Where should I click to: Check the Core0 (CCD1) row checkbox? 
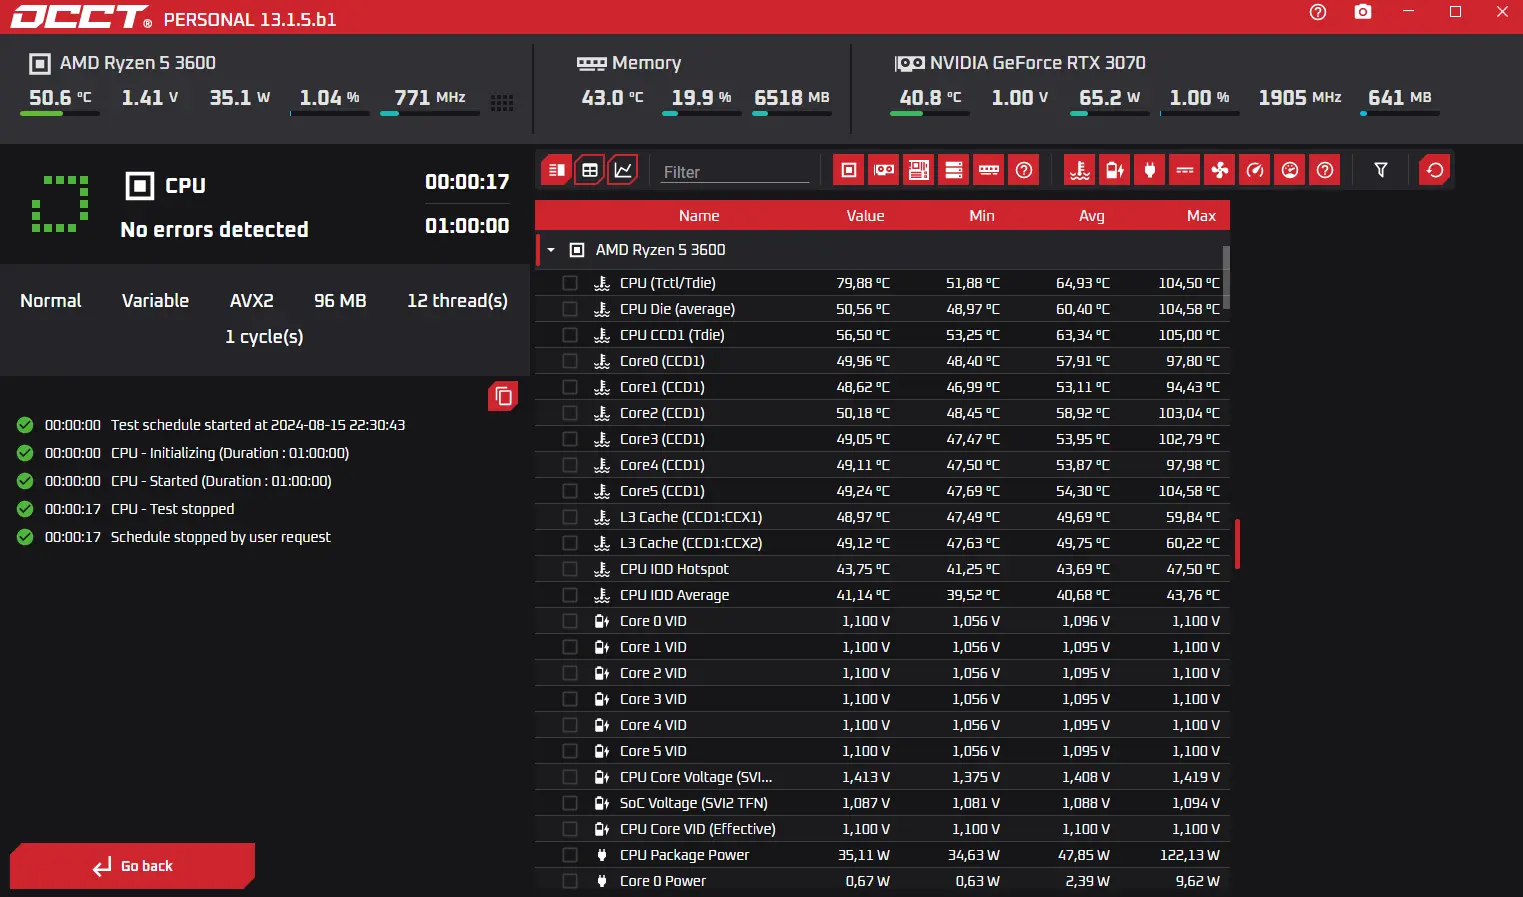(x=570, y=361)
